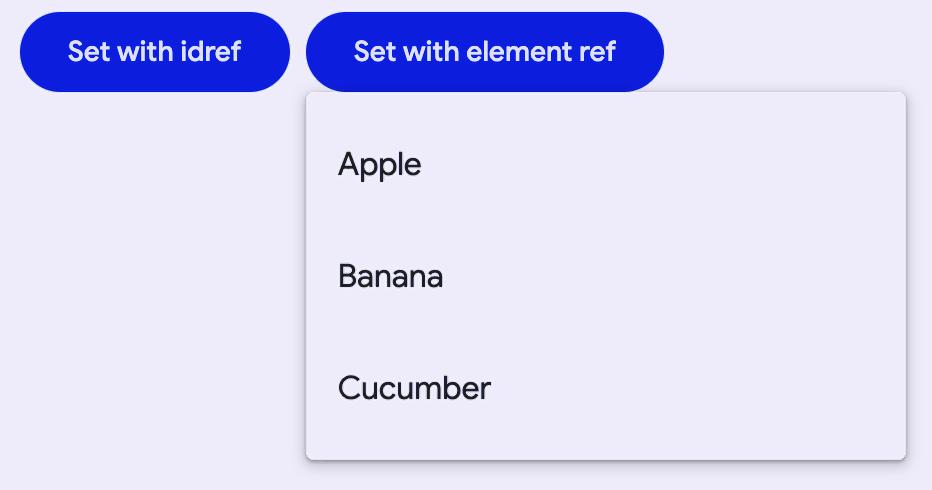Click the Cucumber option
932x490 pixels.
pos(414,388)
